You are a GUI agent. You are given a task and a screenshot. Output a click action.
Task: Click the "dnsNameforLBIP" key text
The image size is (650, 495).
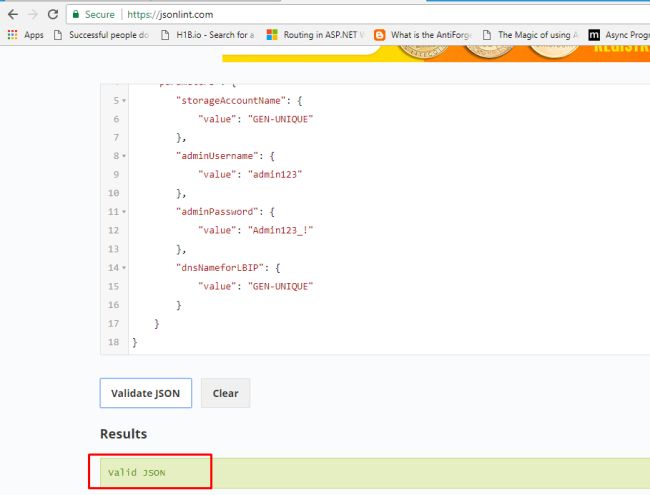[220, 268]
